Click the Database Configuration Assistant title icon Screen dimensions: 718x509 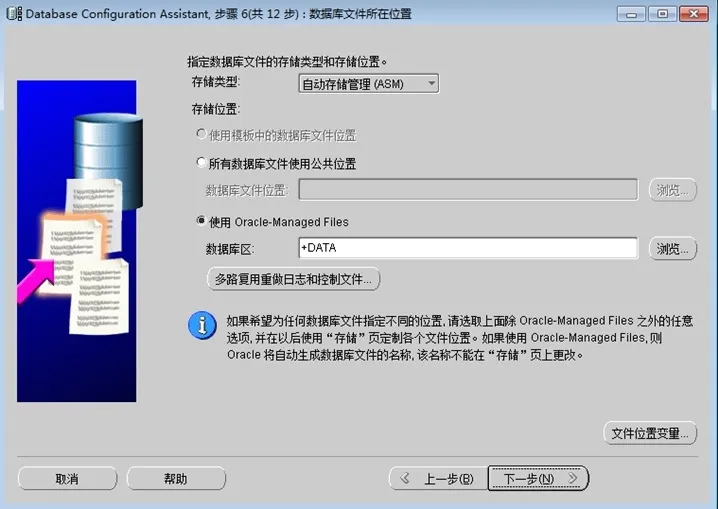[14, 13]
